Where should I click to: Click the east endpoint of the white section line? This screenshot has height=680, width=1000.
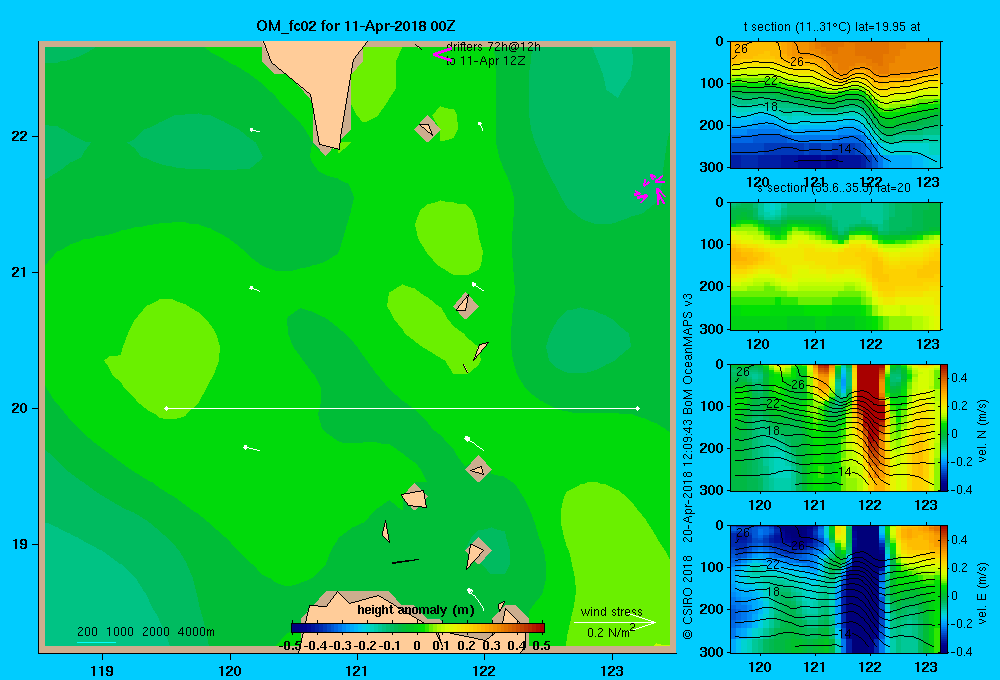(638, 408)
